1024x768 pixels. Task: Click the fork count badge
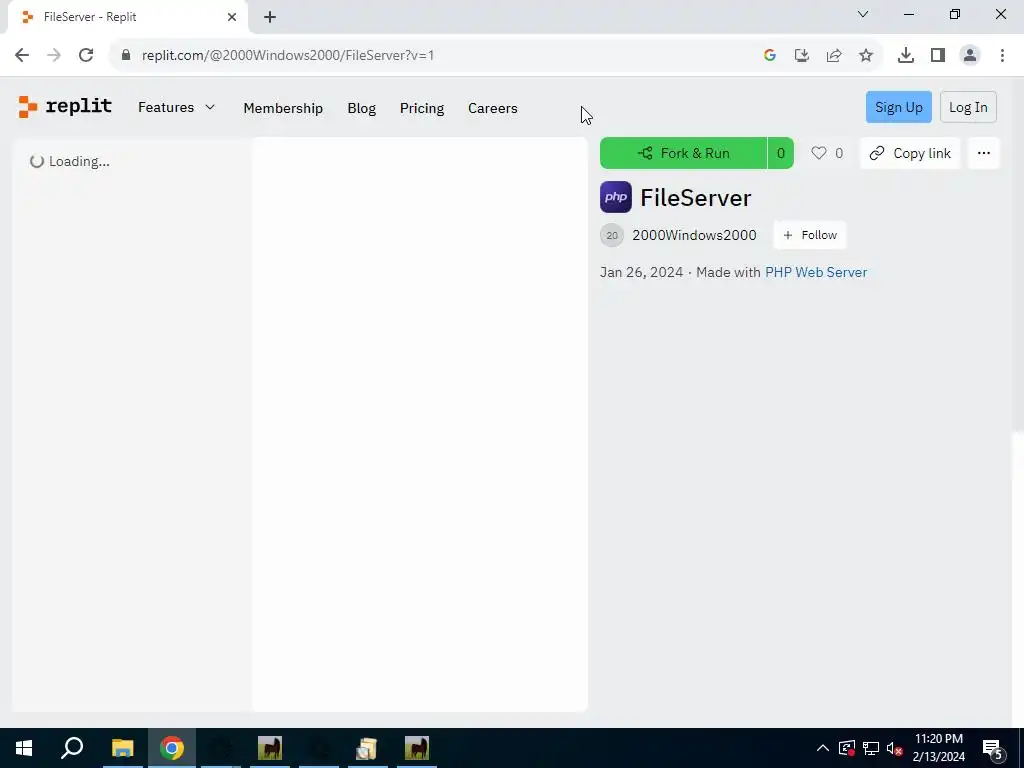(x=780, y=153)
